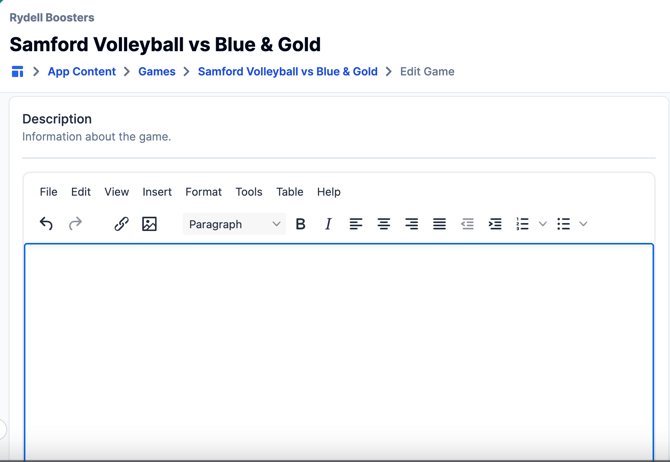Decrease indent with the outdent icon

tap(467, 224)
